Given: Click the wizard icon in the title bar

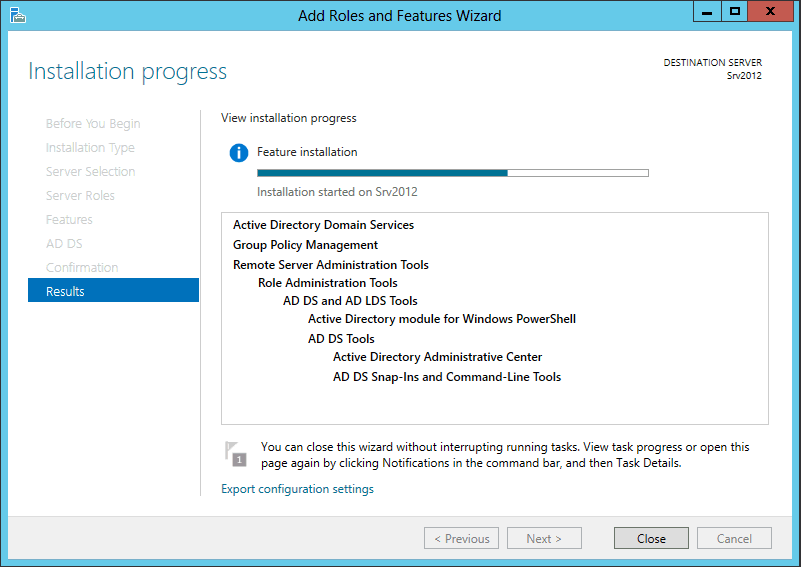Looking at the screenshot, I should [x=17, y=15].
